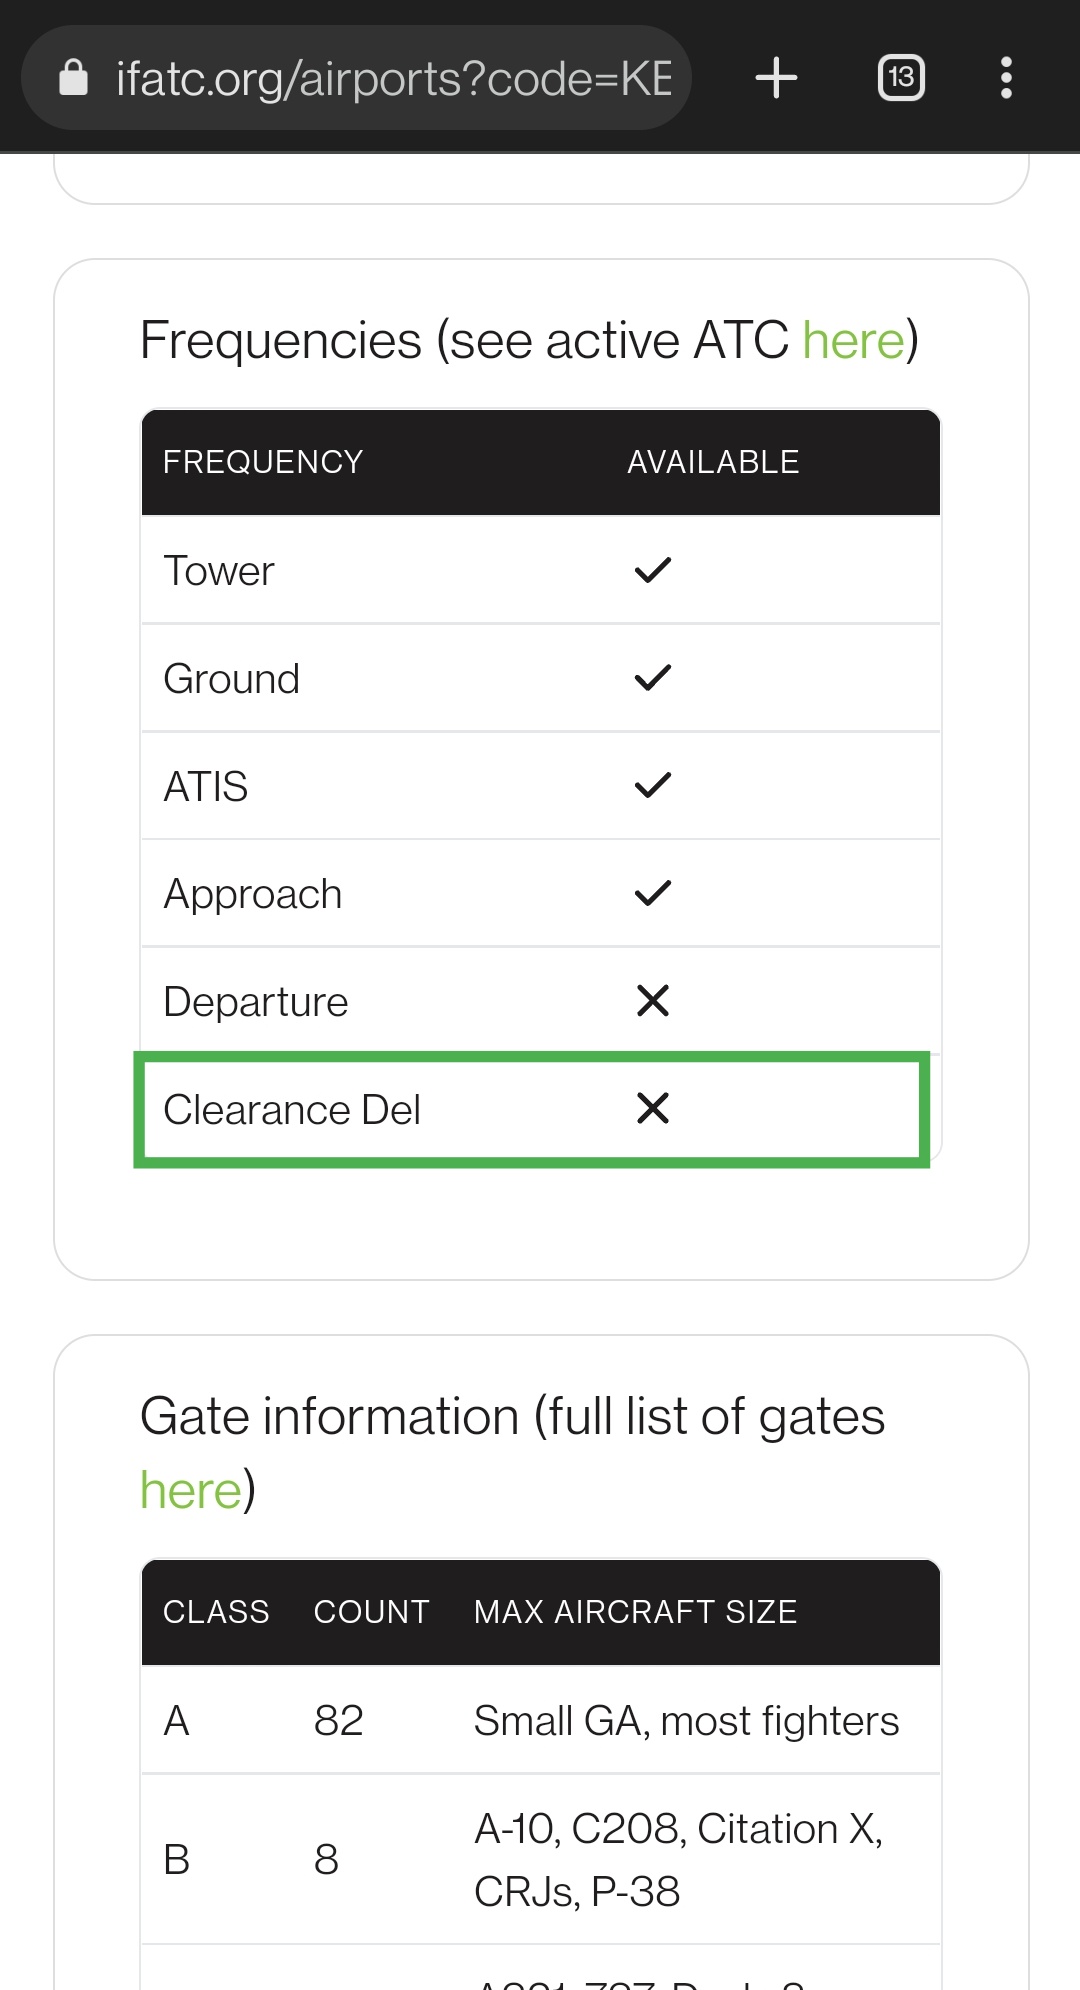
Task: Tap the new tab plus icon
Action: 776,78
